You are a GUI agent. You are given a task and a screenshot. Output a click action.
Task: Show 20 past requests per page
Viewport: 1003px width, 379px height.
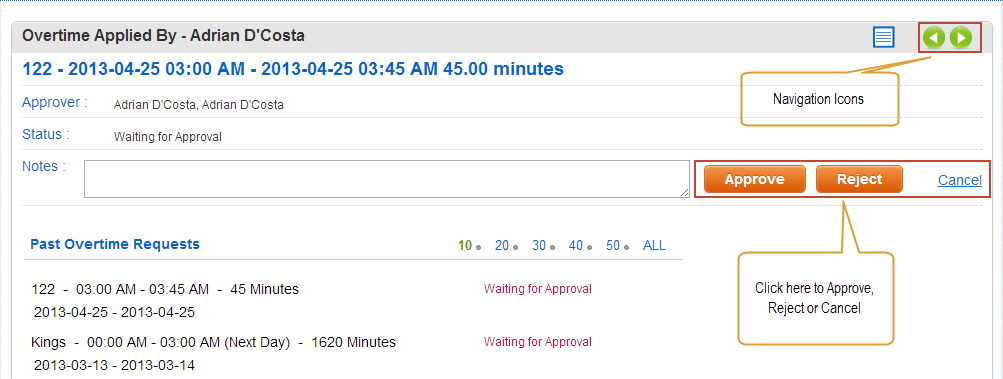(502, 245)
